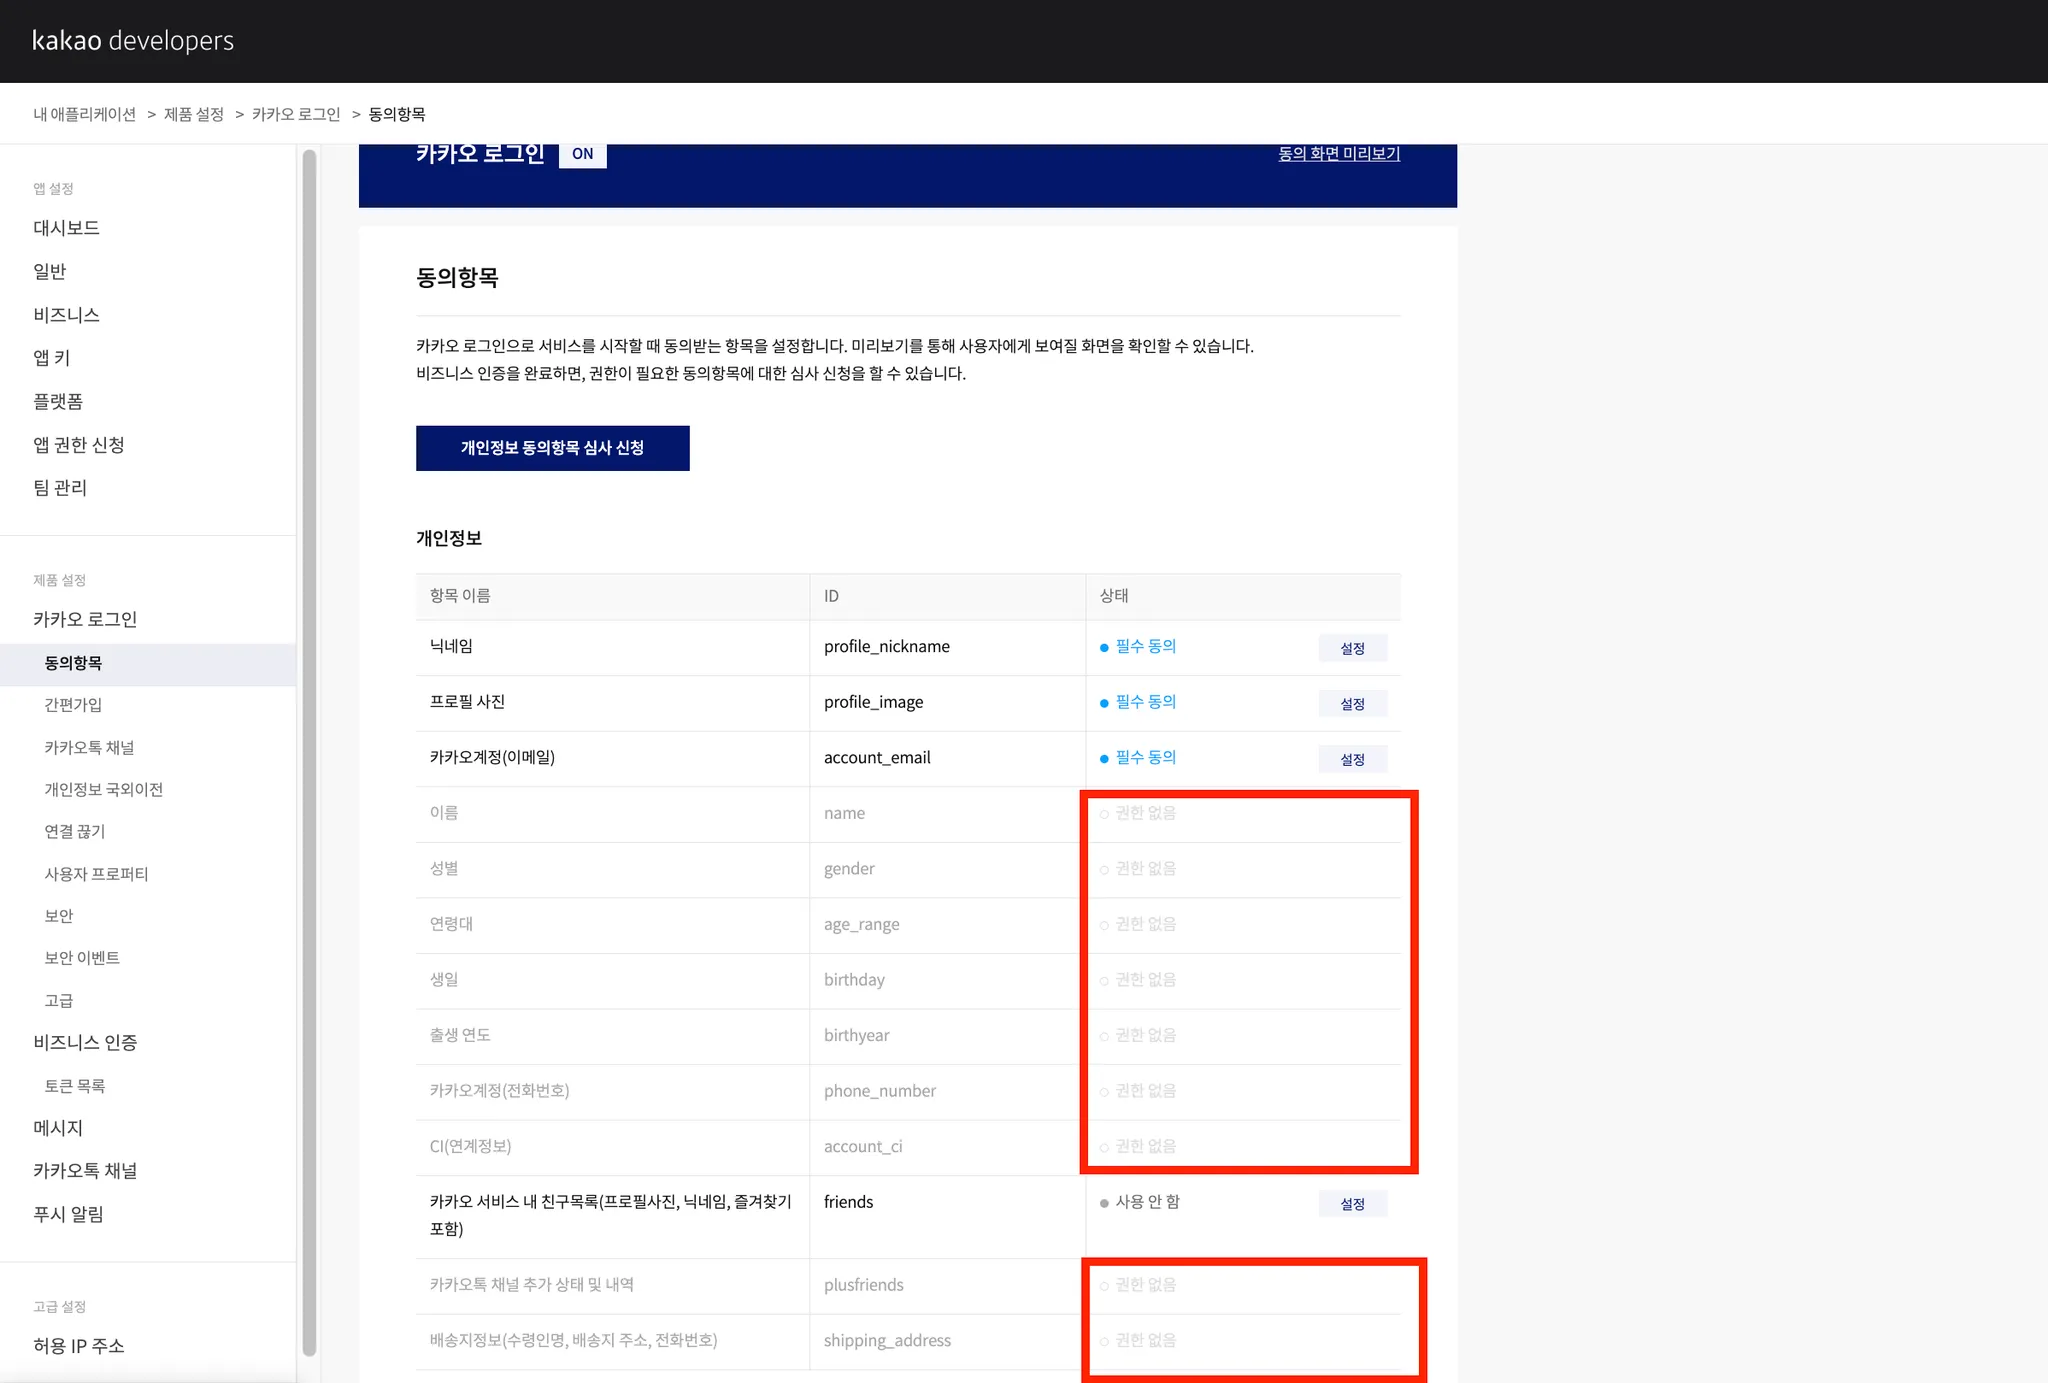Viewport: 2048px width, 1383px height.
Task: Click the My Applications breadcrumb link
Action: (84, 114)
